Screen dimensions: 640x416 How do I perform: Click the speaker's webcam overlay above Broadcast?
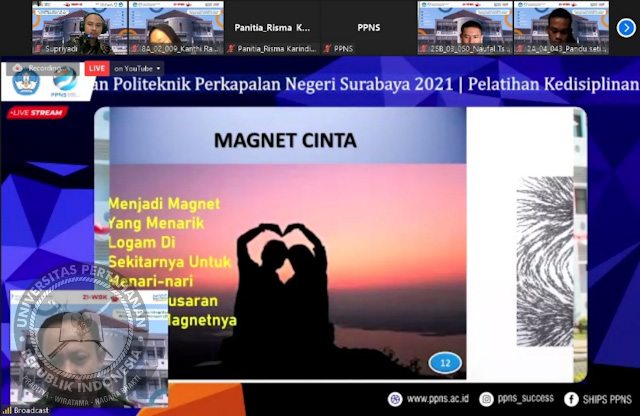pos(89,348)
